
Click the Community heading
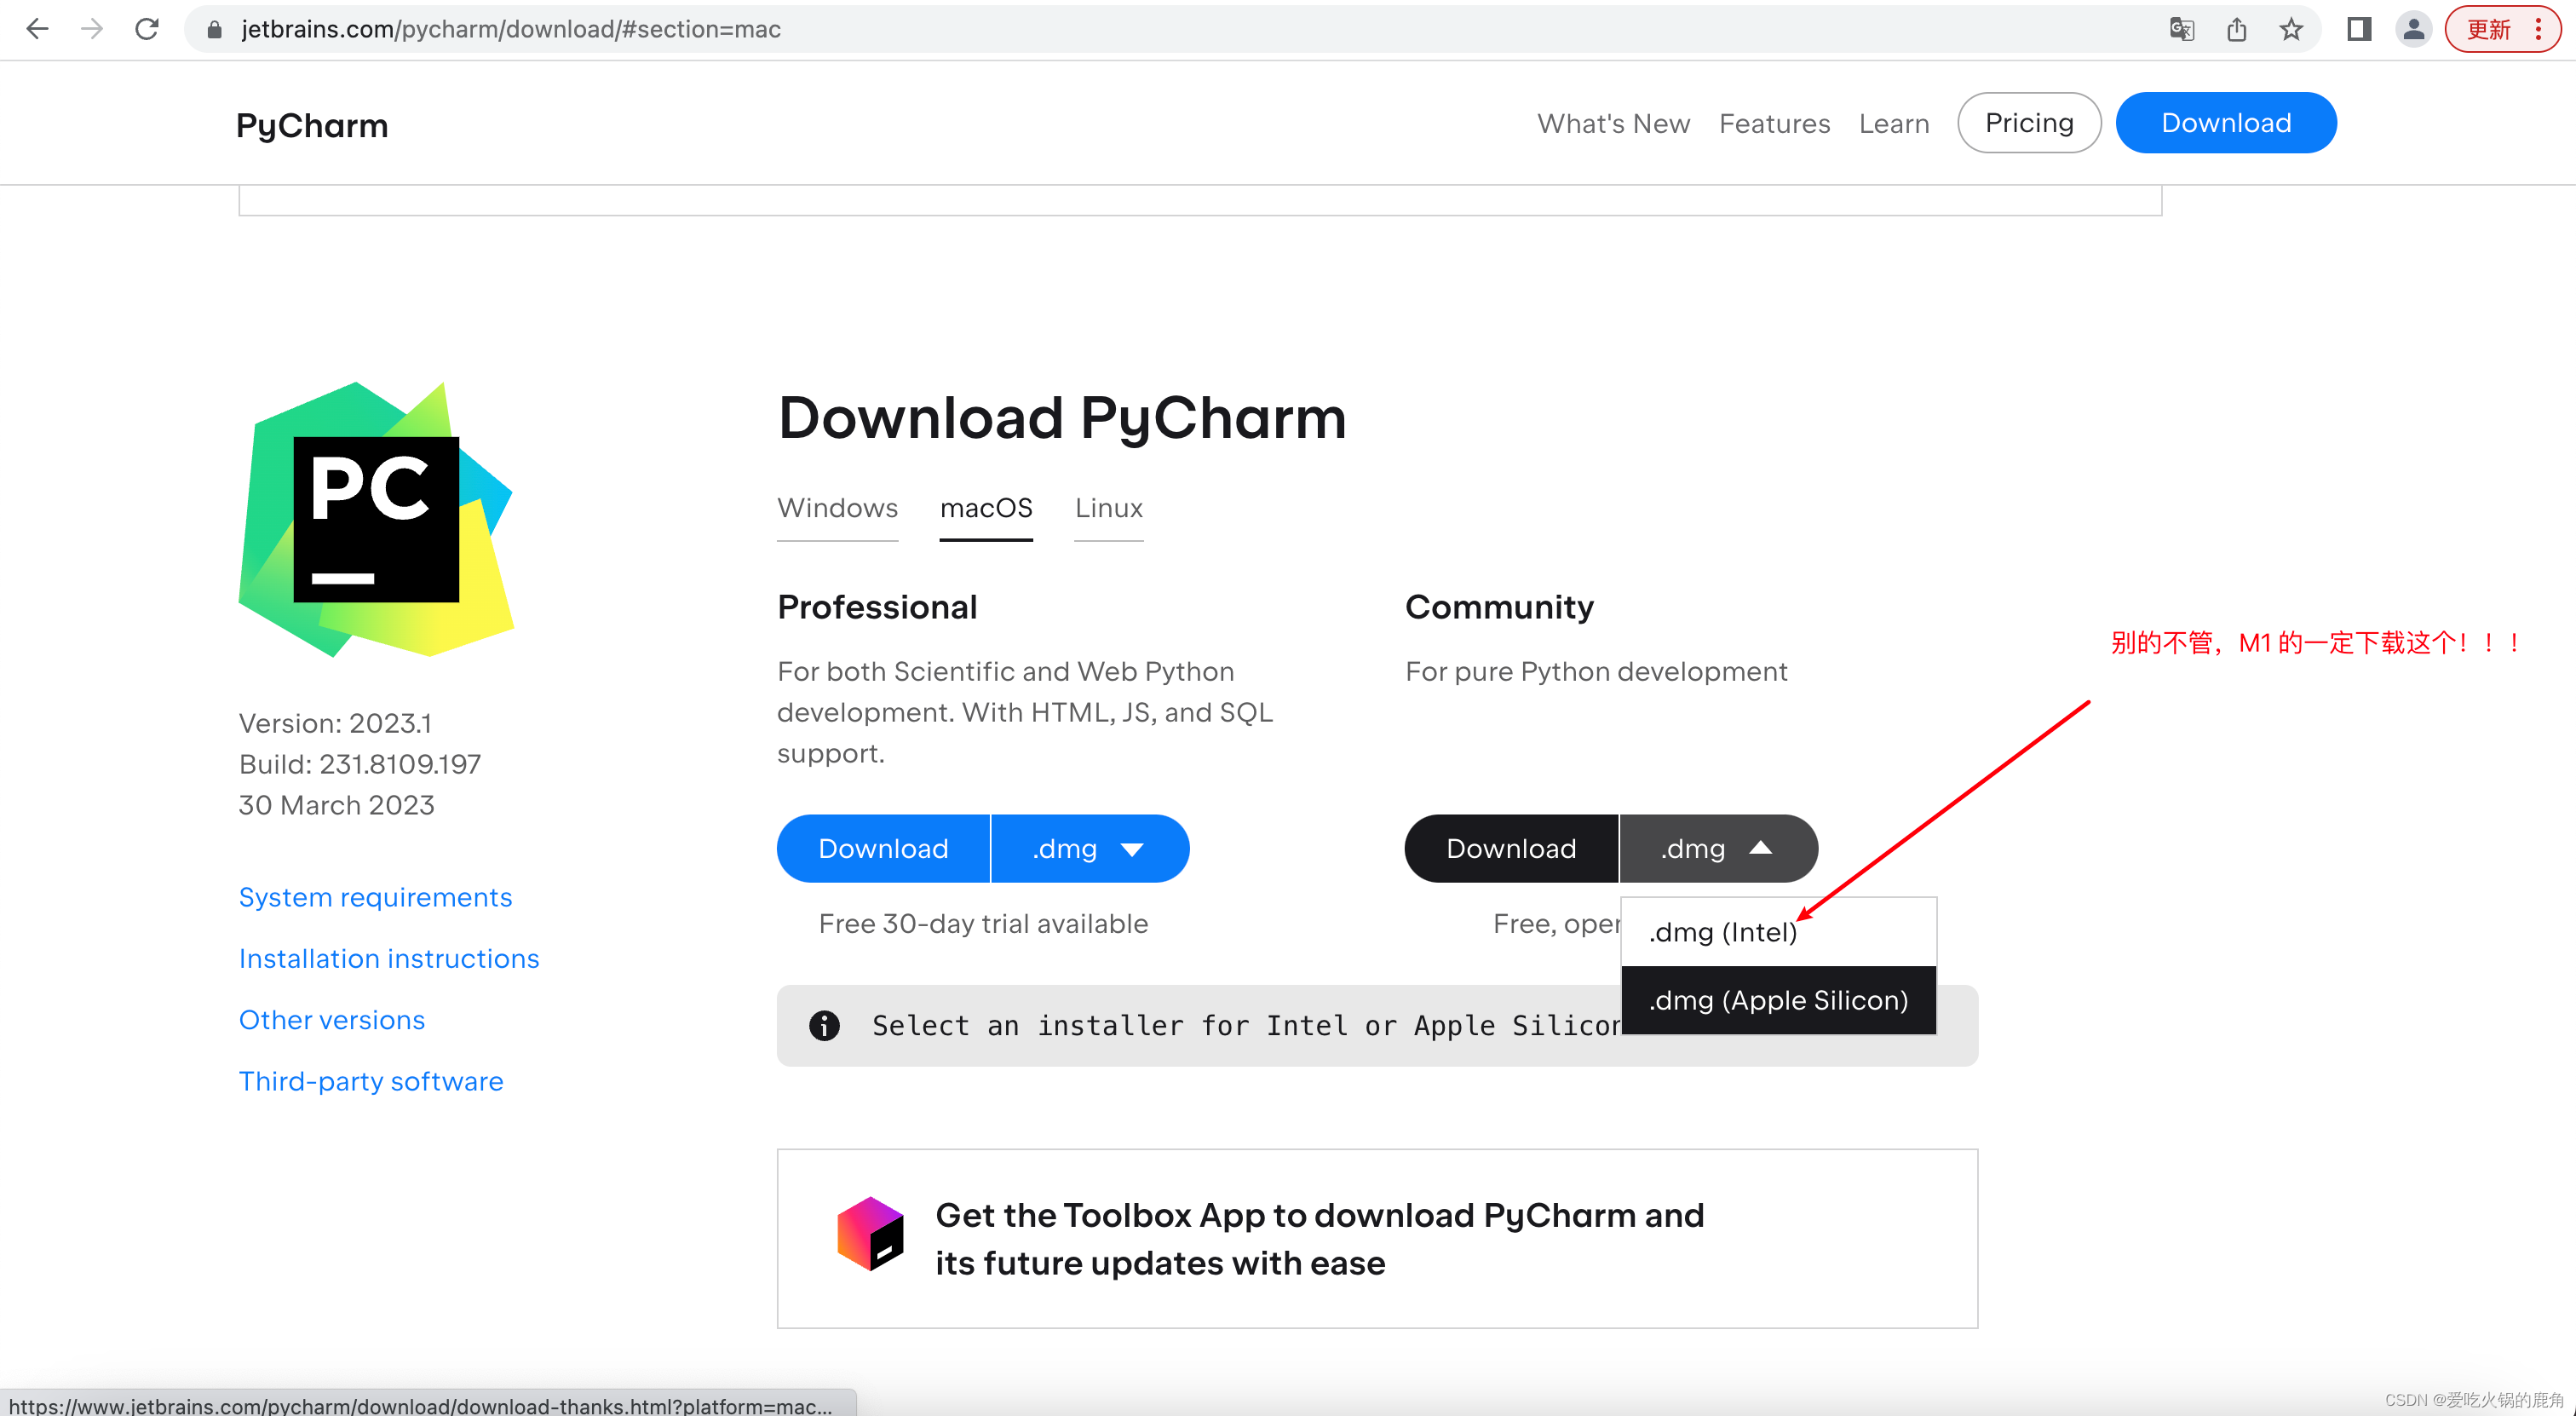[x=1498, y=607]
